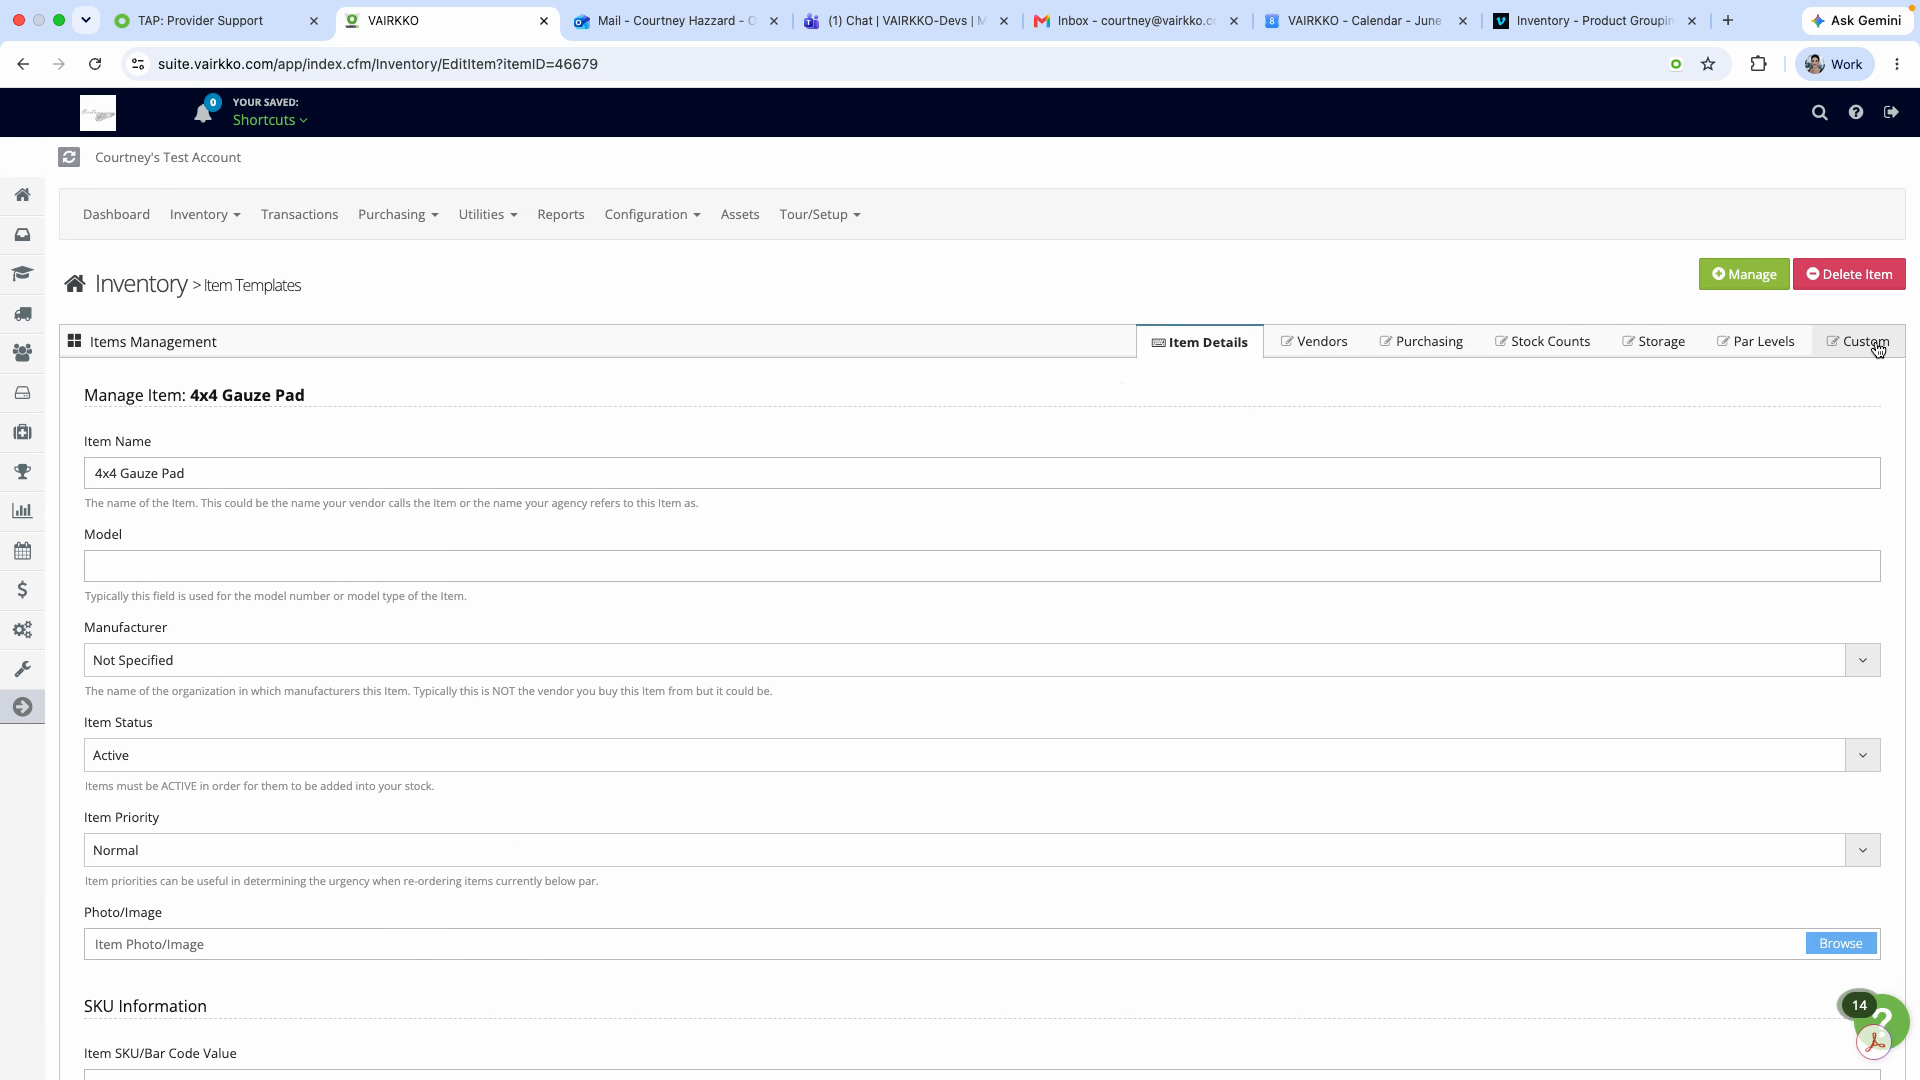Click the green Manage button
The image size is (1920, 1080).
(x=1744, y=274)
